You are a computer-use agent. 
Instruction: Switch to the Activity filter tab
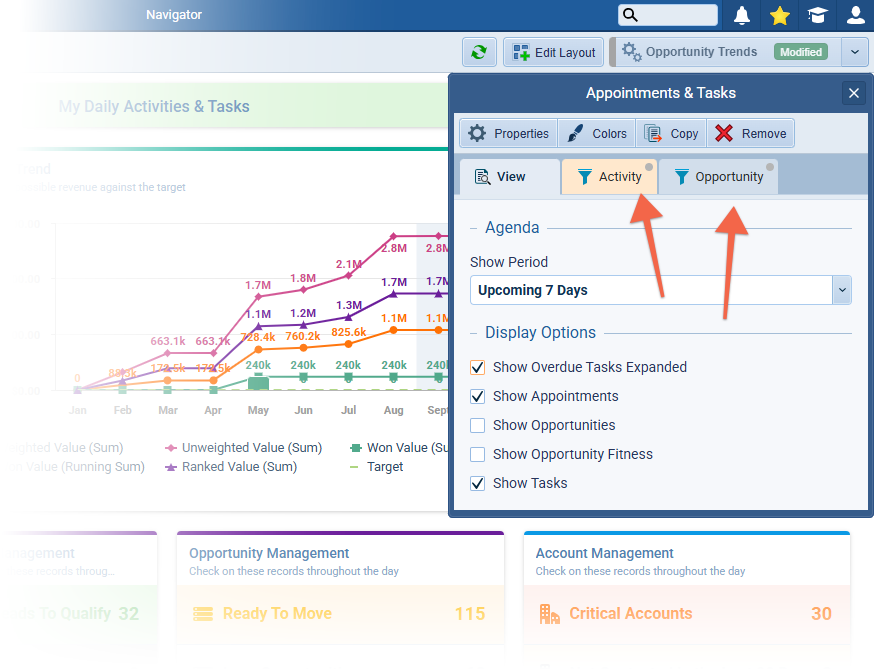pos(609,177)
